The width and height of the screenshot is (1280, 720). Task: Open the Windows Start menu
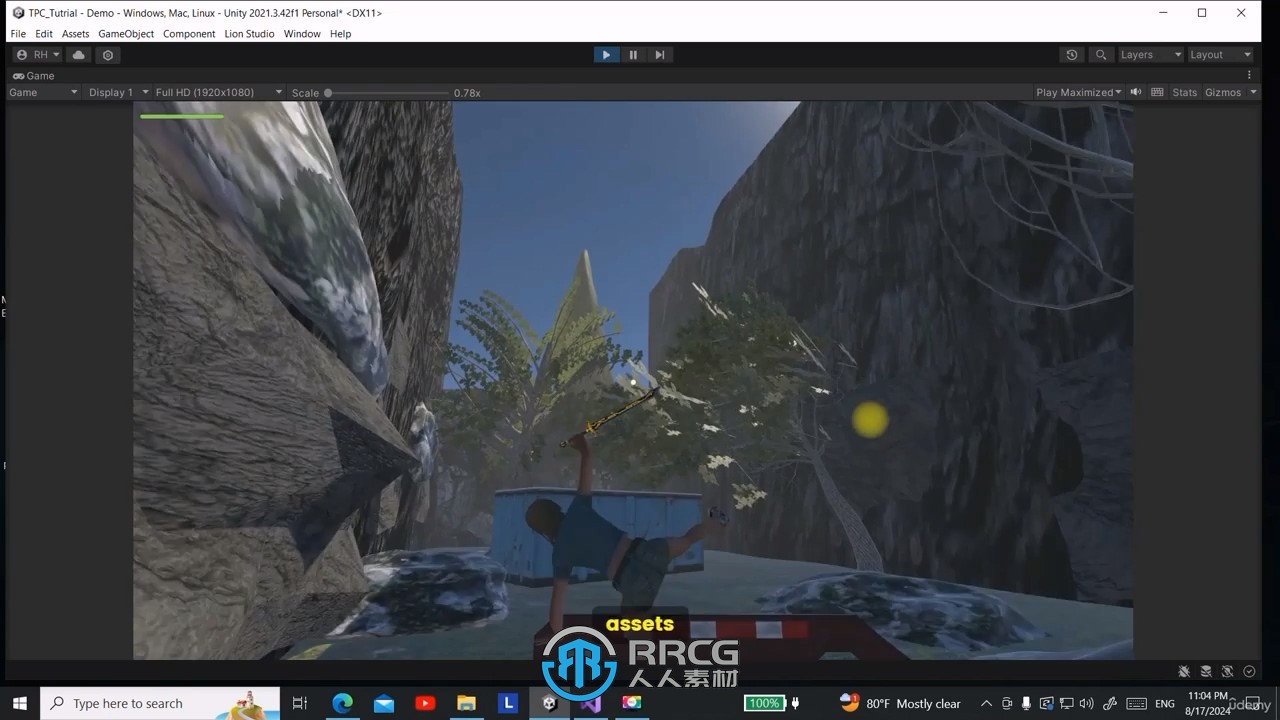tap(19, 703)
